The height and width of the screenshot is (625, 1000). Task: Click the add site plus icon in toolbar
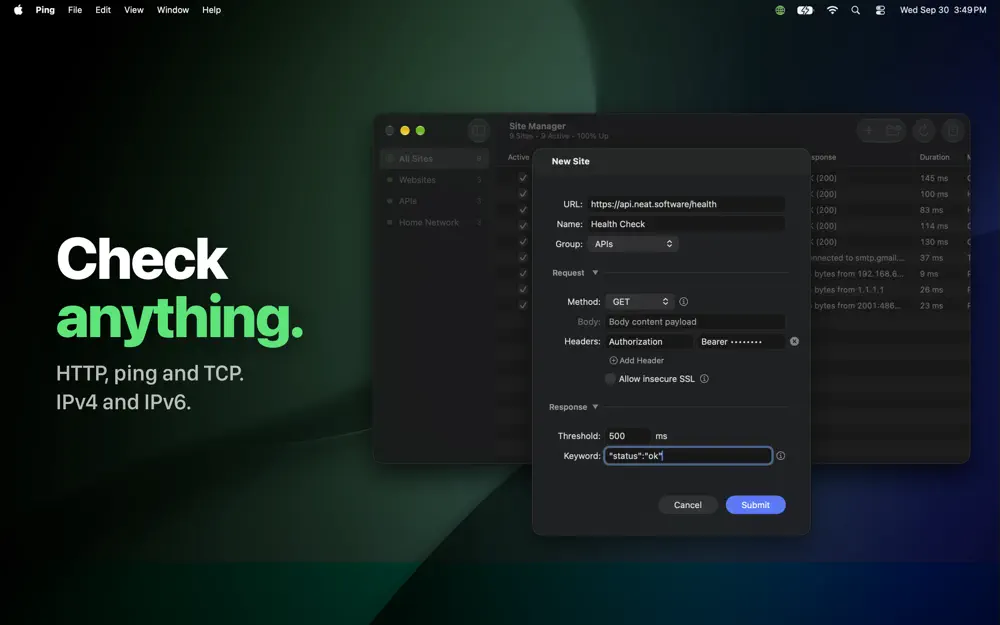point(869,131)
